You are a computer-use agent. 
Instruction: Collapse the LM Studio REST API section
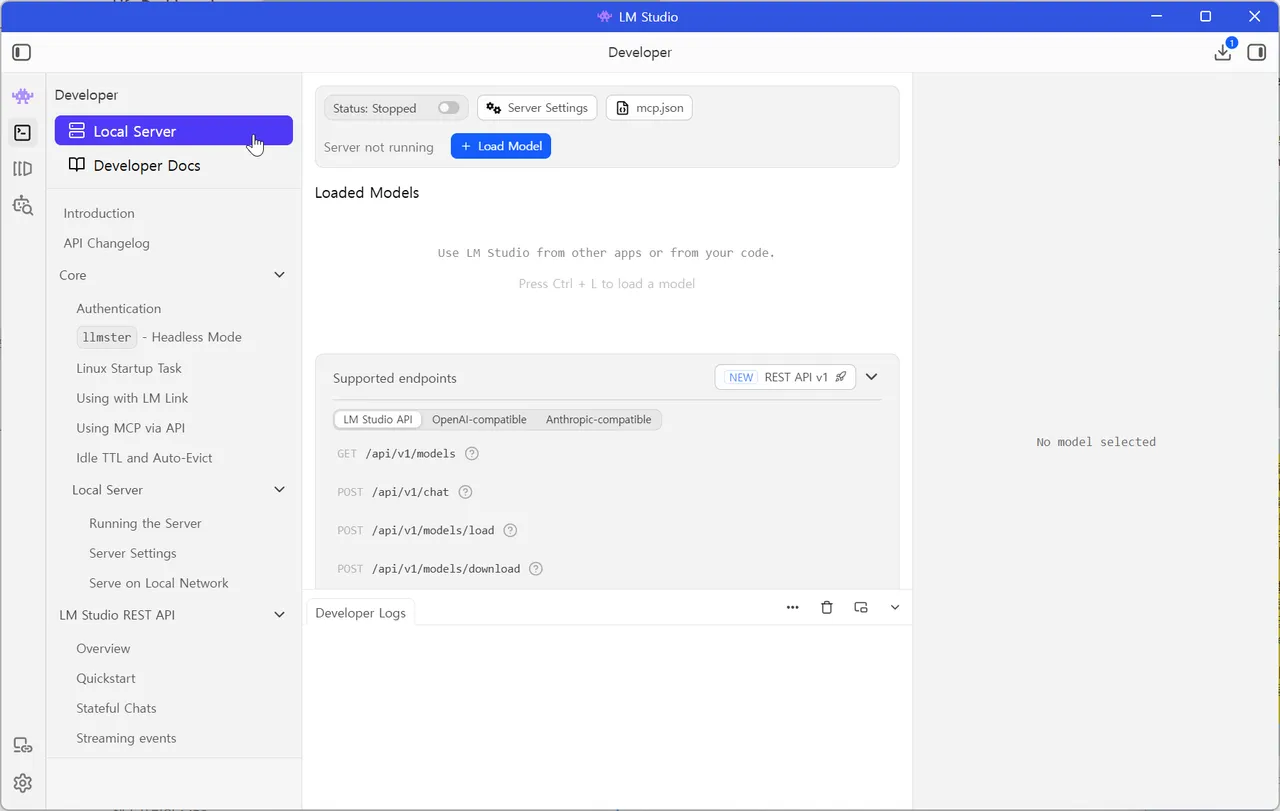pyautogui.click(x=280, y=615)
